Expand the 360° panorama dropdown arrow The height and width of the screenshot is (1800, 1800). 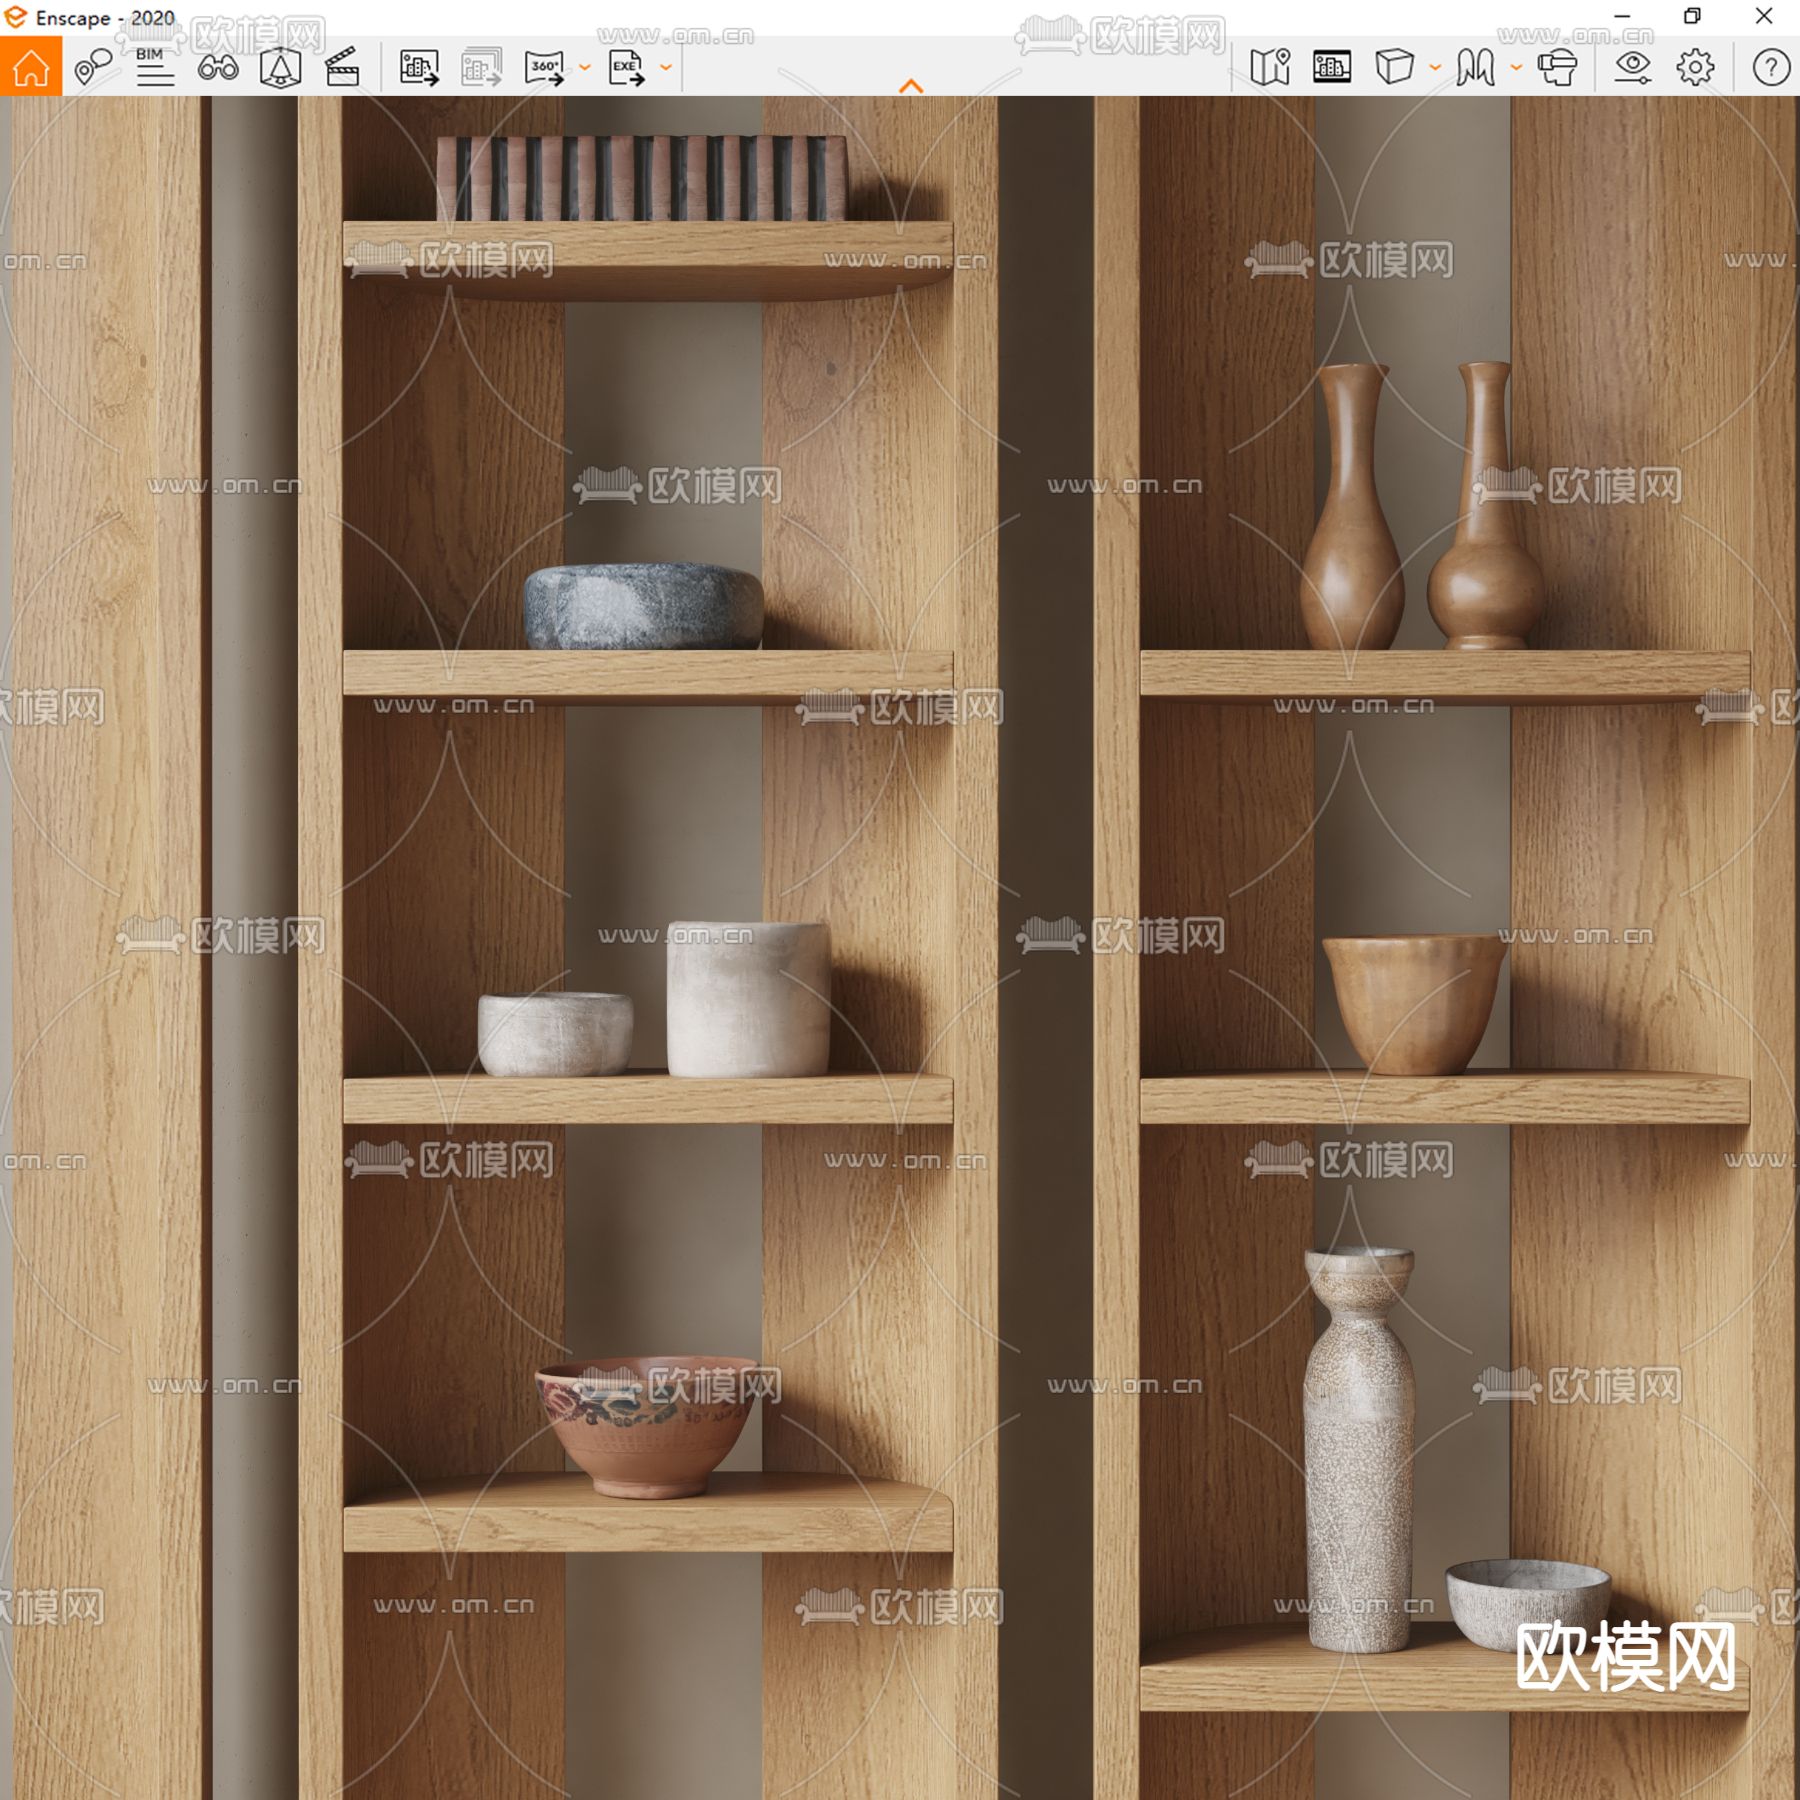[x=585, y=68]
